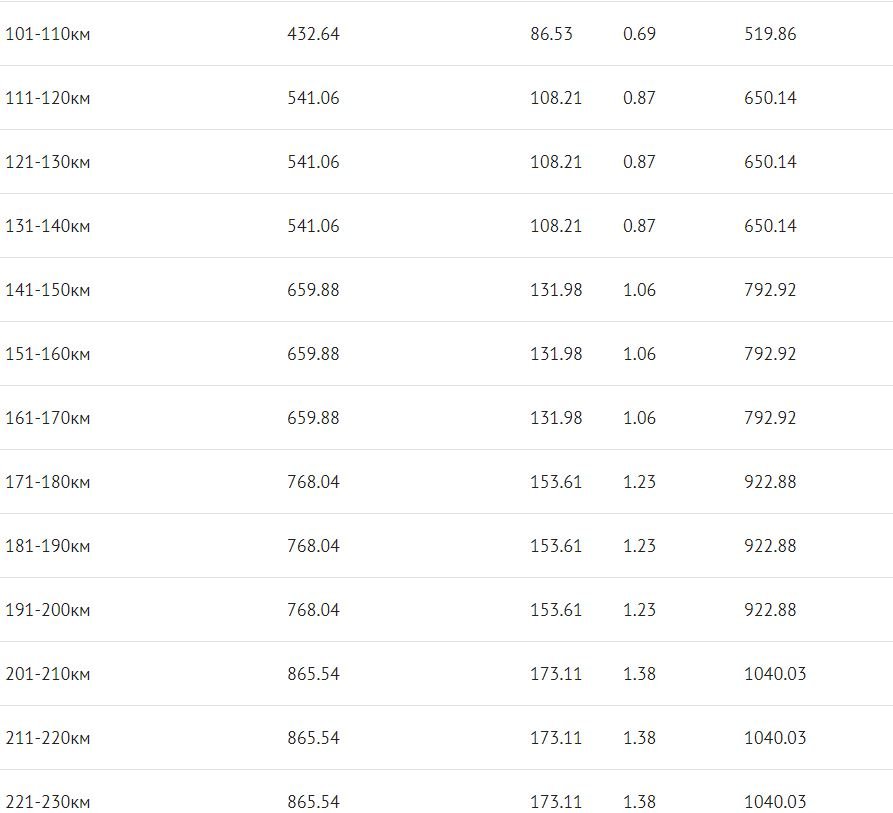Click 1040.03 in the 221-230км row
Viewport: 893px width, 813px height.
click(775, 802)
